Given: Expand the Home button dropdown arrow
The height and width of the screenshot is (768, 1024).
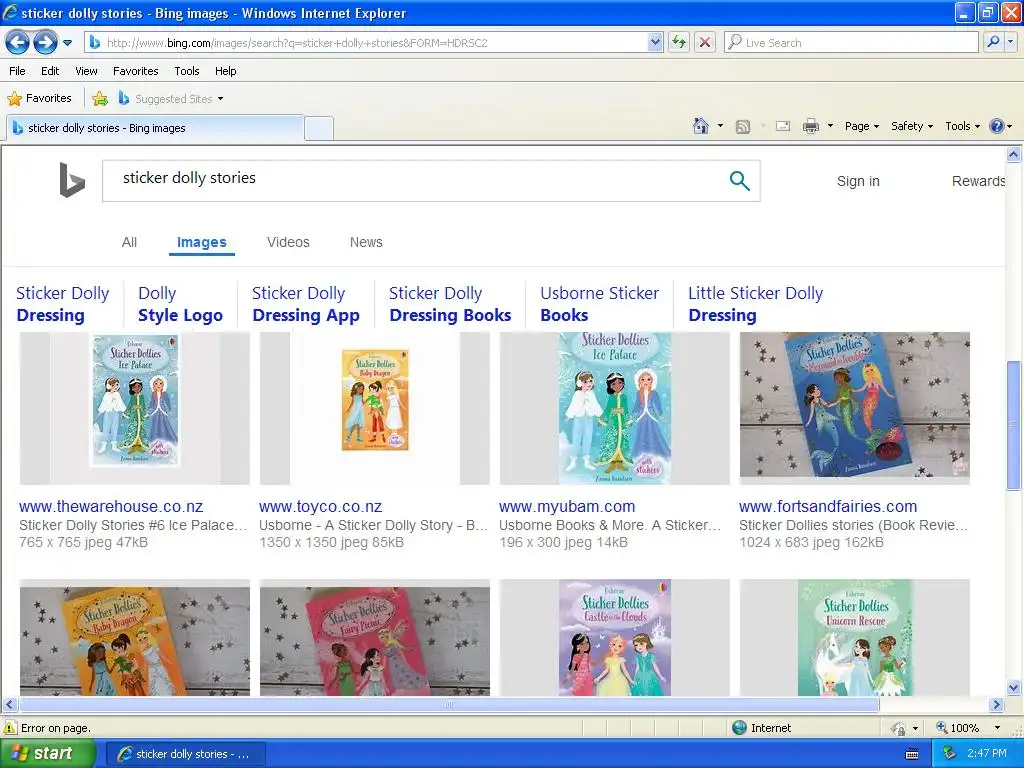Looking at the screenshot, I should coord(720,126).
